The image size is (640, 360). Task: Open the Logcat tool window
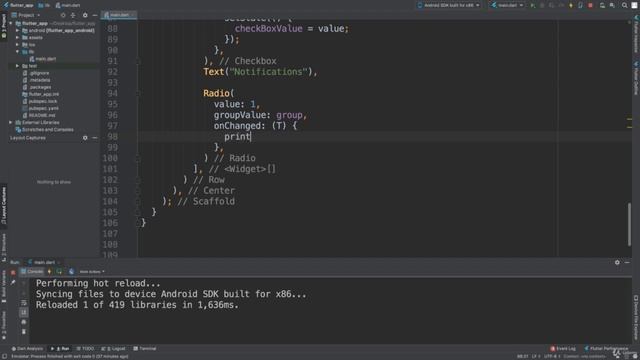coord(114,349)
